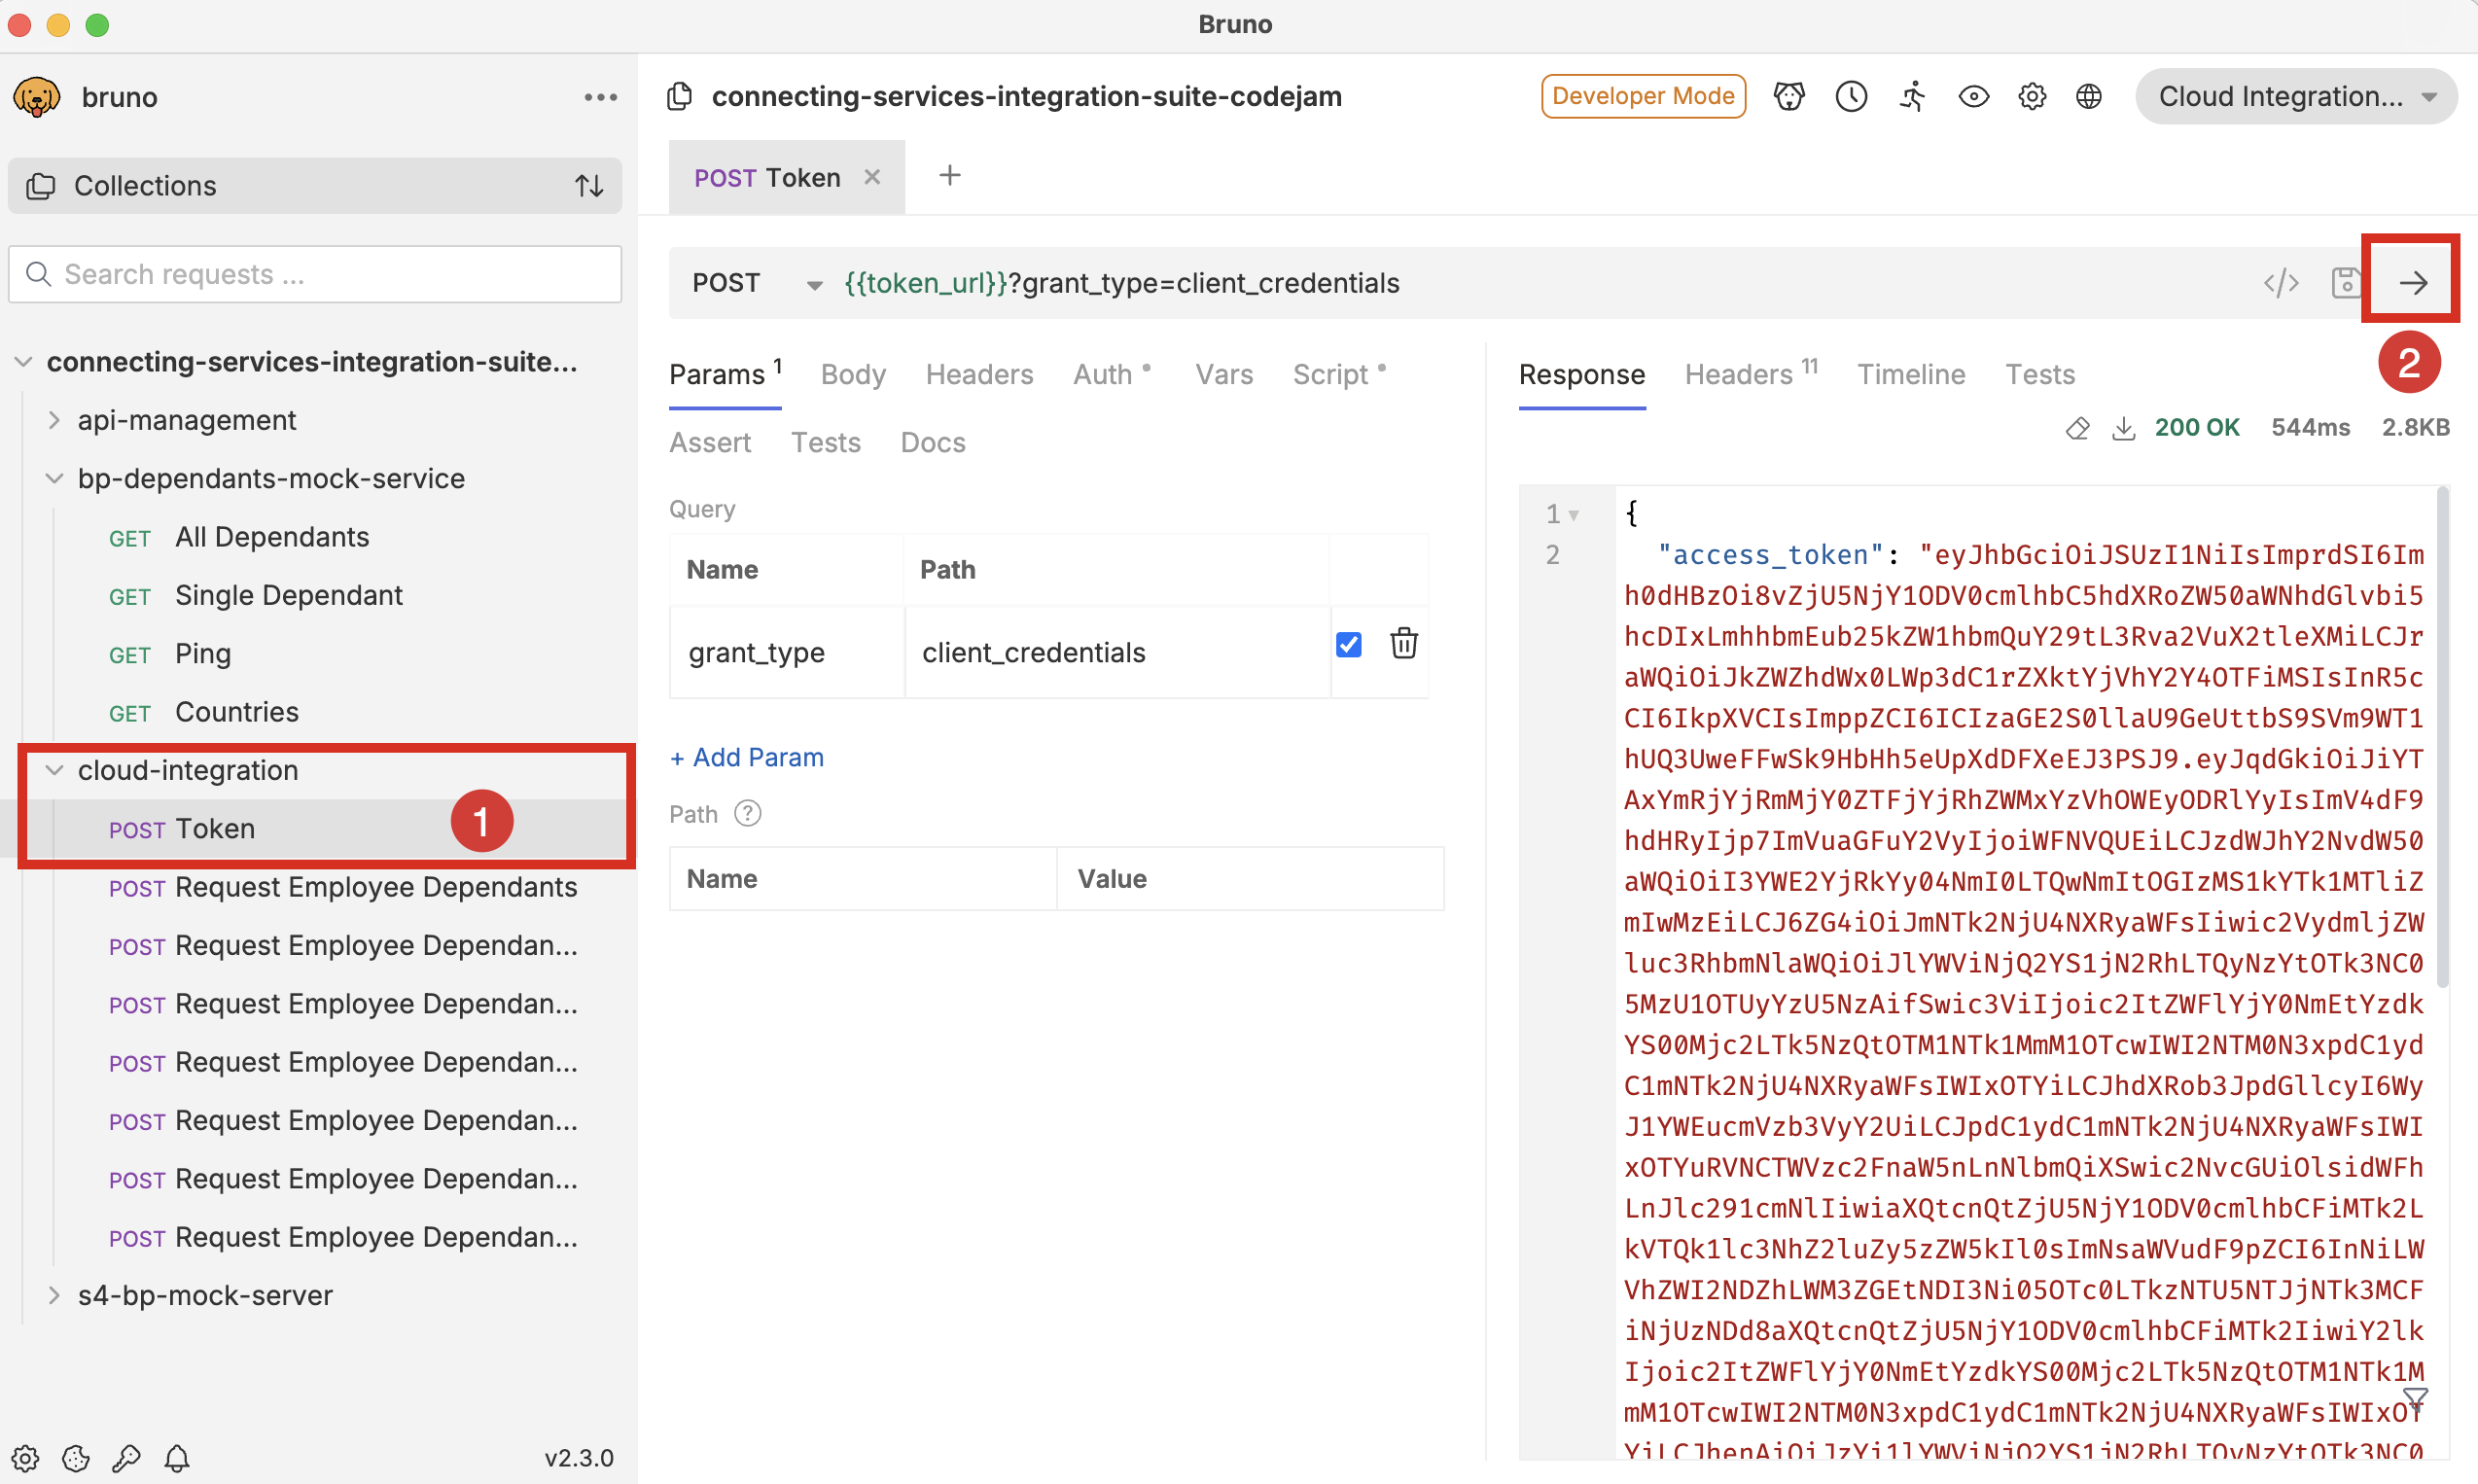Edit the grant_type name cell
This screenshot has height=1484, width=2478.
click(787, 652)
